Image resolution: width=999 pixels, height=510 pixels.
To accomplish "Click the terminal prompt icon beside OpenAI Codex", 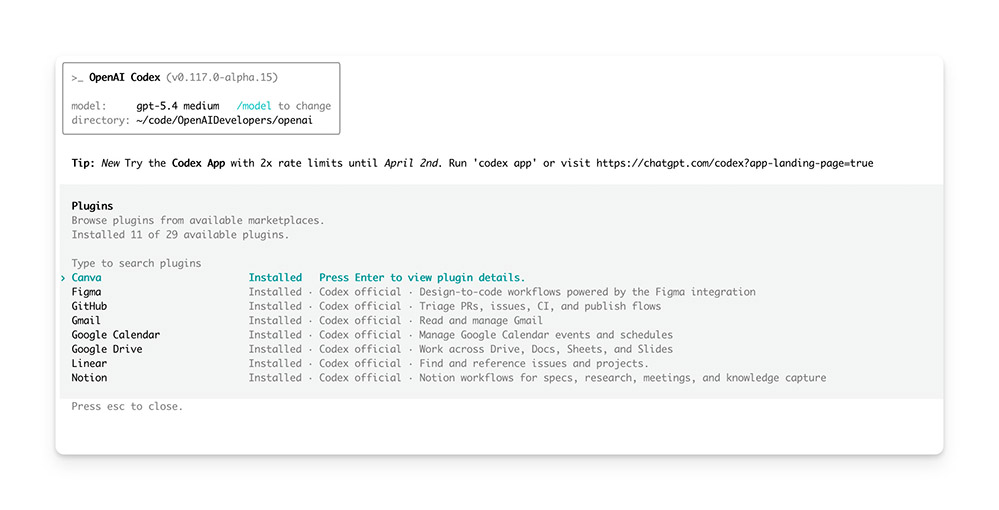I will tap(77, 77).
